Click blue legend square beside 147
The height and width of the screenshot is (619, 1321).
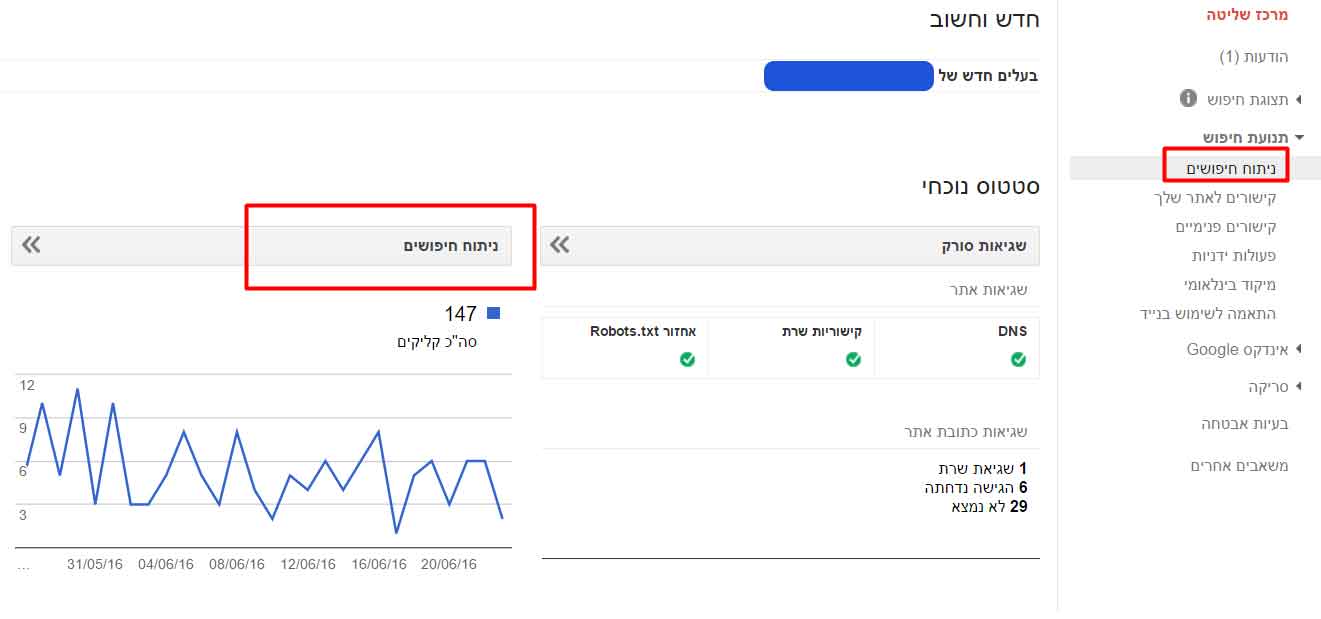pyautogui.click(x=493, y=314)
